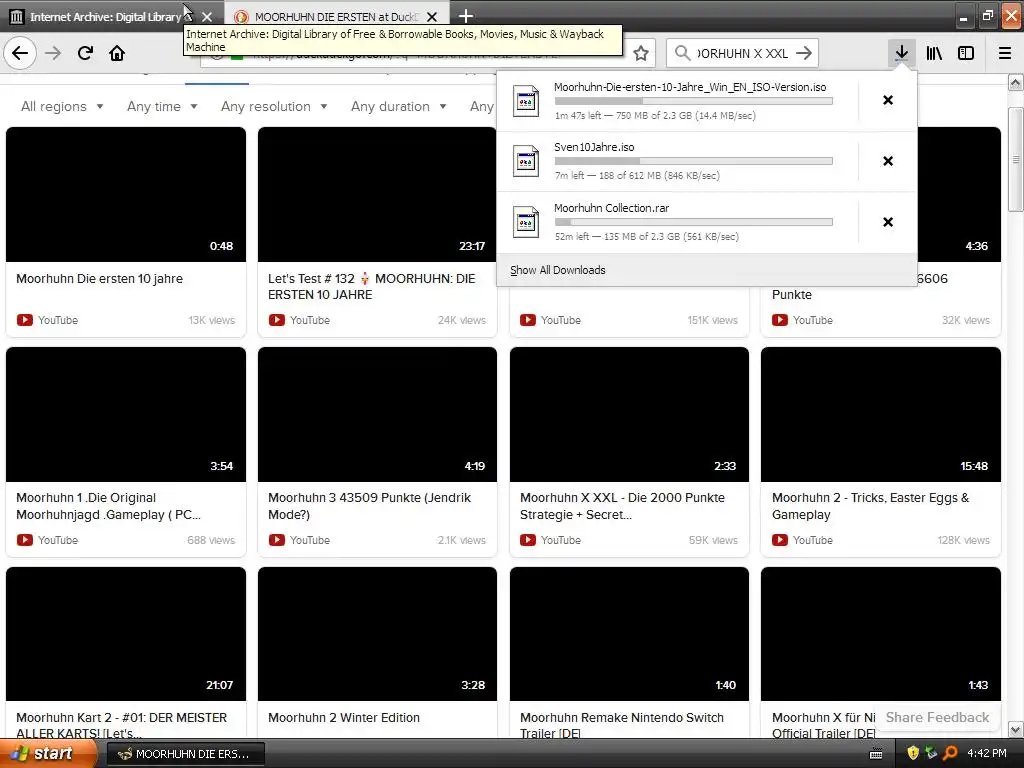This screenshot has width=1024, height=768.
Task: Click Show All Downloads
Action: coord(558,270)
